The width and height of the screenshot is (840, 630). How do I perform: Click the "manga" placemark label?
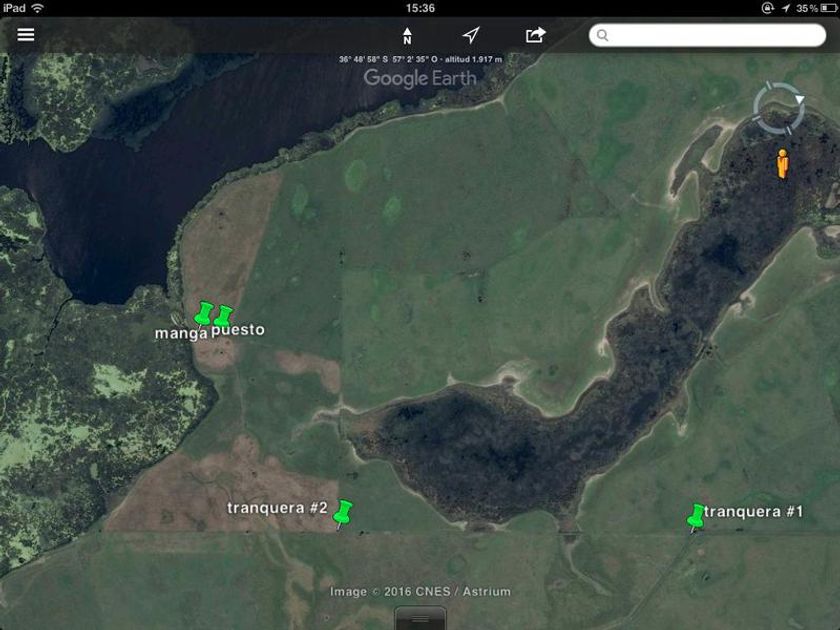pos(181,333)
